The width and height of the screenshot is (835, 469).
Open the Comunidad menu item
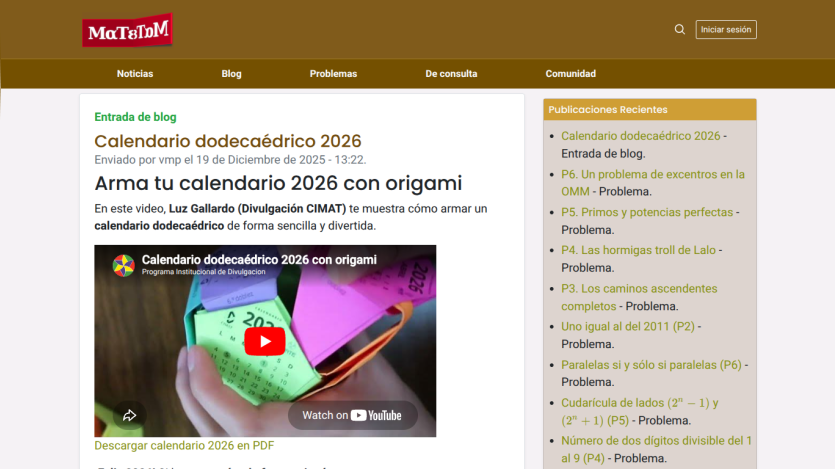pyautogui.click(x=570, y=73)
